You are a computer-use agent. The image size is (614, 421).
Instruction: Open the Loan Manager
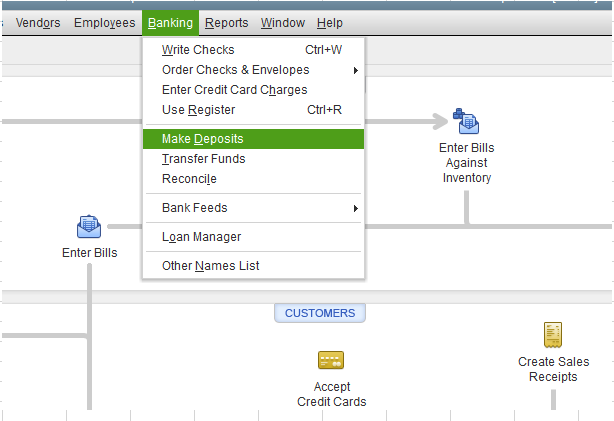[x=201, y=237]
